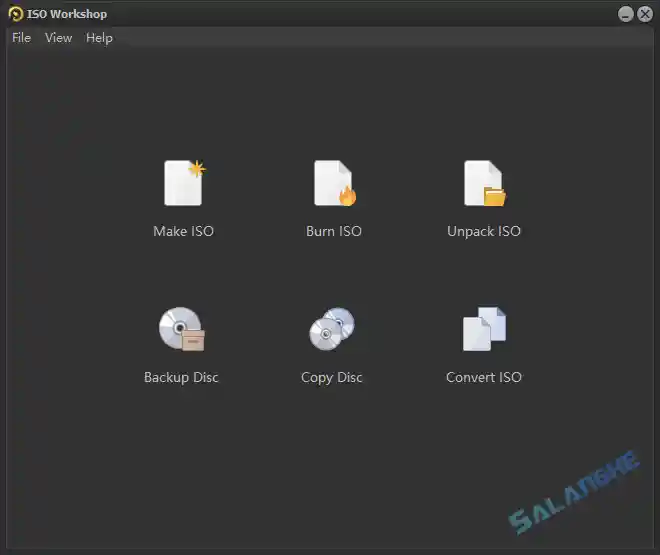Open the Make ISO tool icon

[184, 183]
